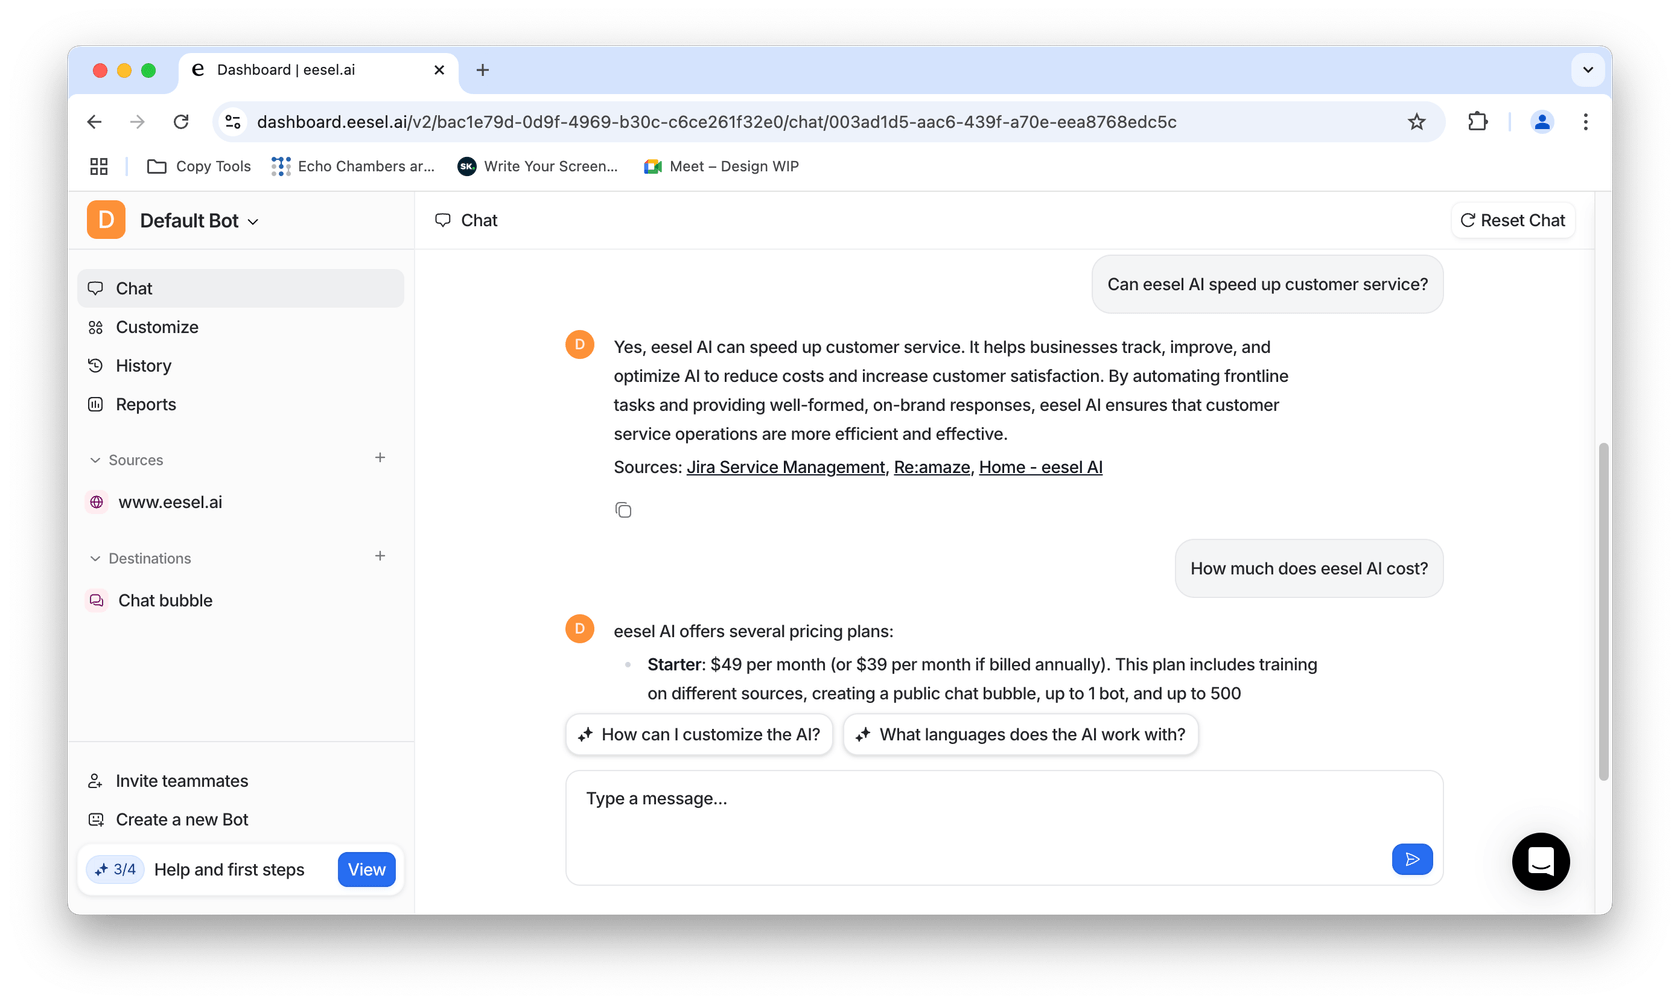Viewport: 1680px width, 1004px height.
Task: Go to the History page
Action: (x=144, y=366)
